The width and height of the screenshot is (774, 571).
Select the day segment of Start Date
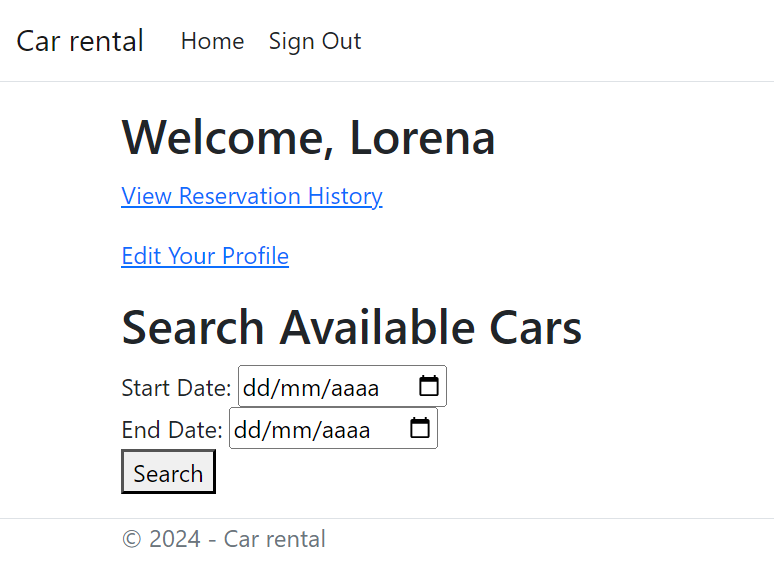(x=257, y=387)
